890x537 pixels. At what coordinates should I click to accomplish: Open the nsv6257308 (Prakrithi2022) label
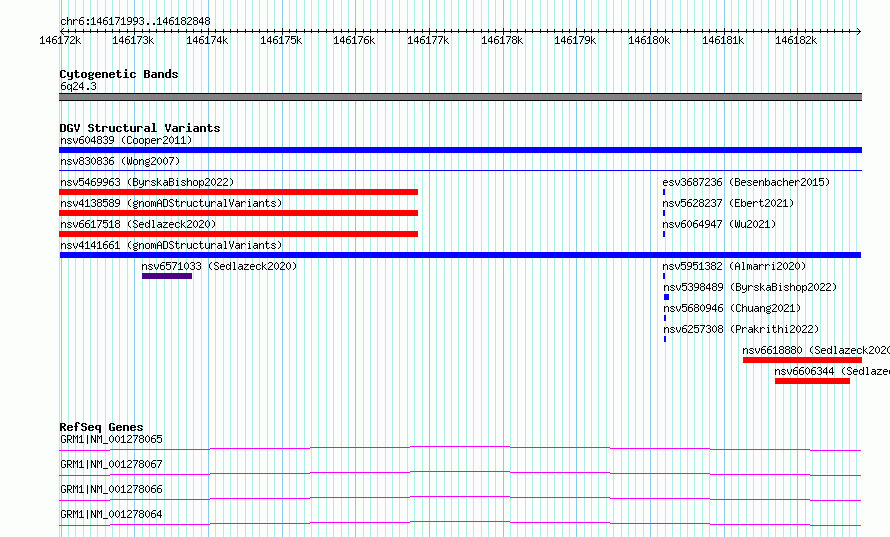pos(741,329)
